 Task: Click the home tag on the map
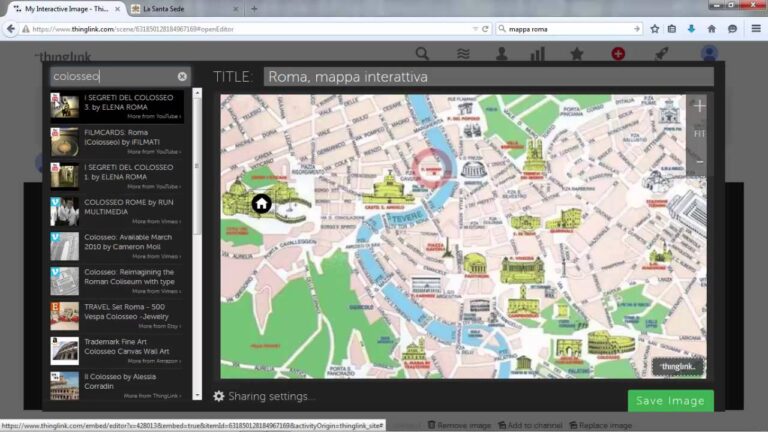coord(262,203)
